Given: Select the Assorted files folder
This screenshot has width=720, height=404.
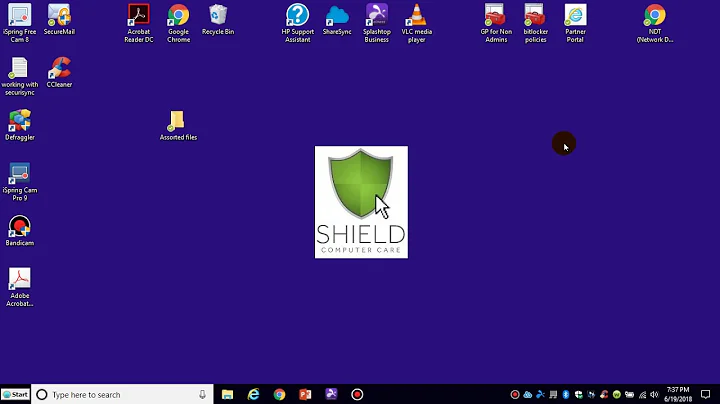Looking at the screenshot, I should click(x=179, y=125).
